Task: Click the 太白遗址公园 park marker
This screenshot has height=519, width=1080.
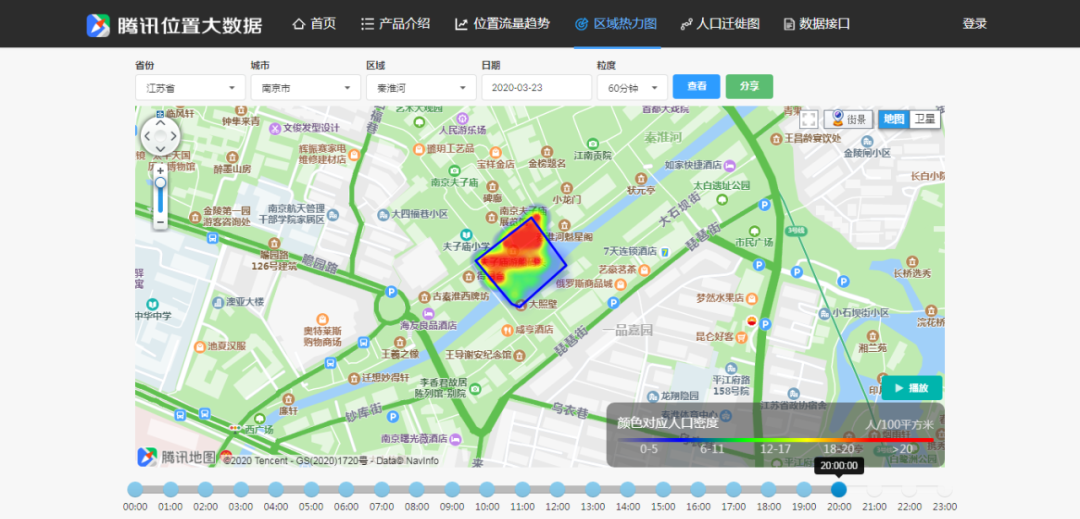Action: click(722, 200)
